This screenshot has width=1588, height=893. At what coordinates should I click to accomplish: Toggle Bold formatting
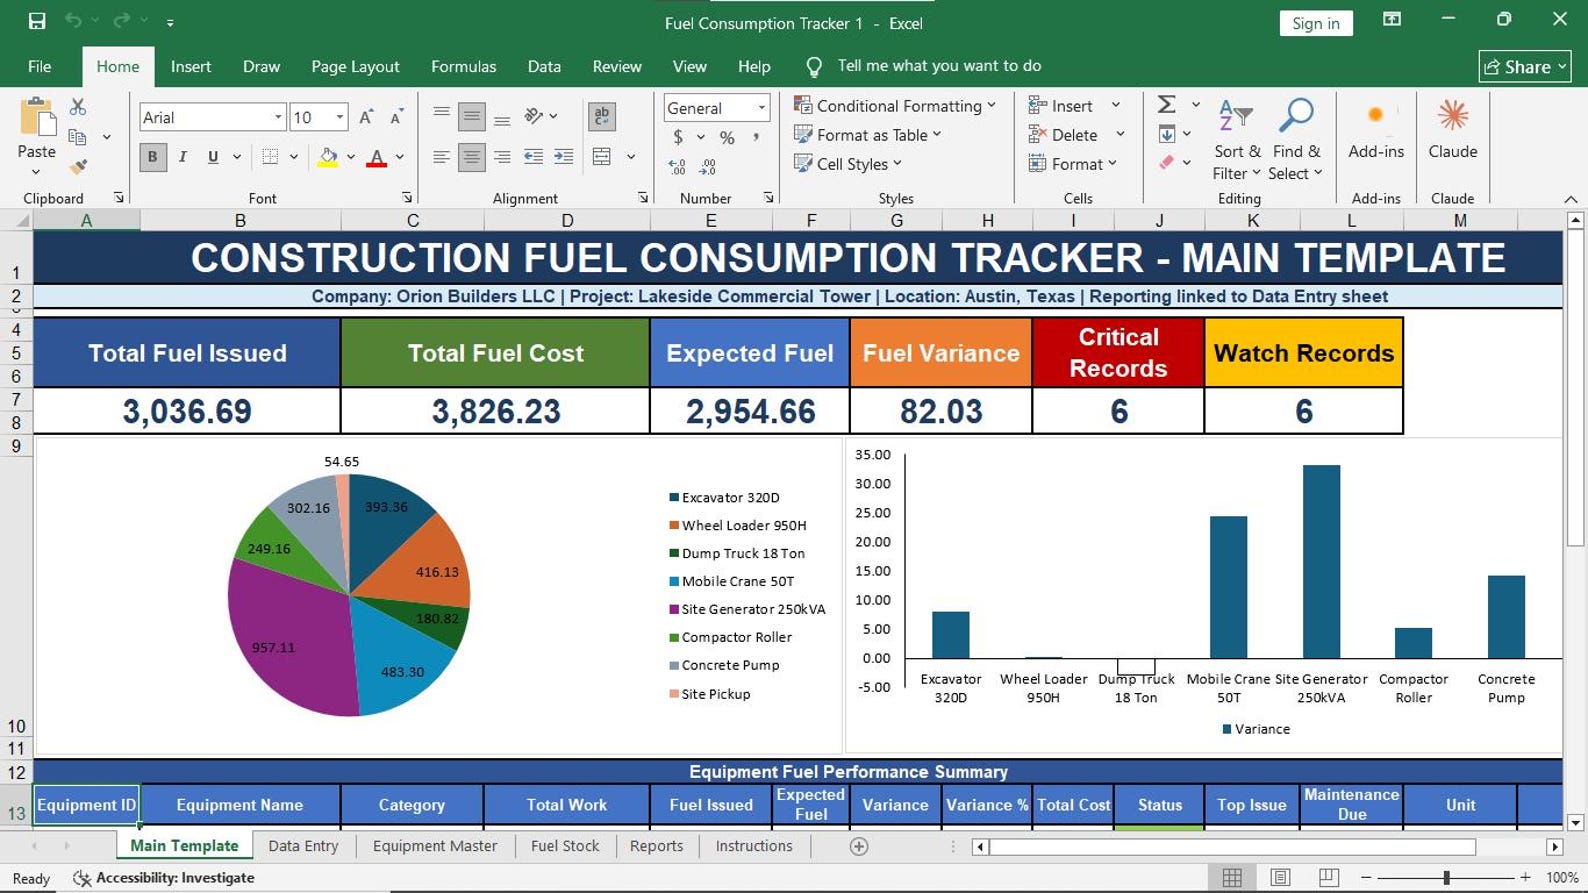tap(153, 157)
